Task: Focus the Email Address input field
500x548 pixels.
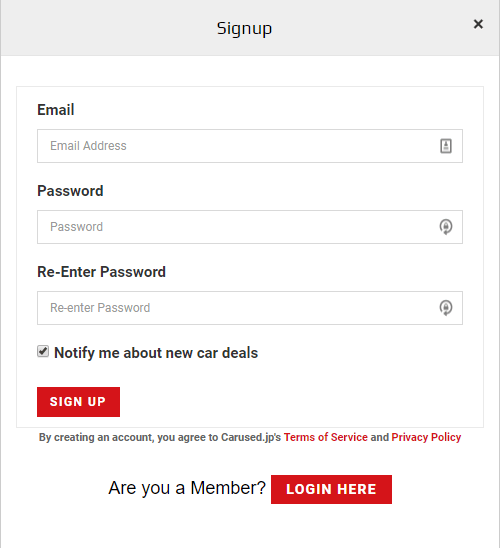Action: coord(250,146)
